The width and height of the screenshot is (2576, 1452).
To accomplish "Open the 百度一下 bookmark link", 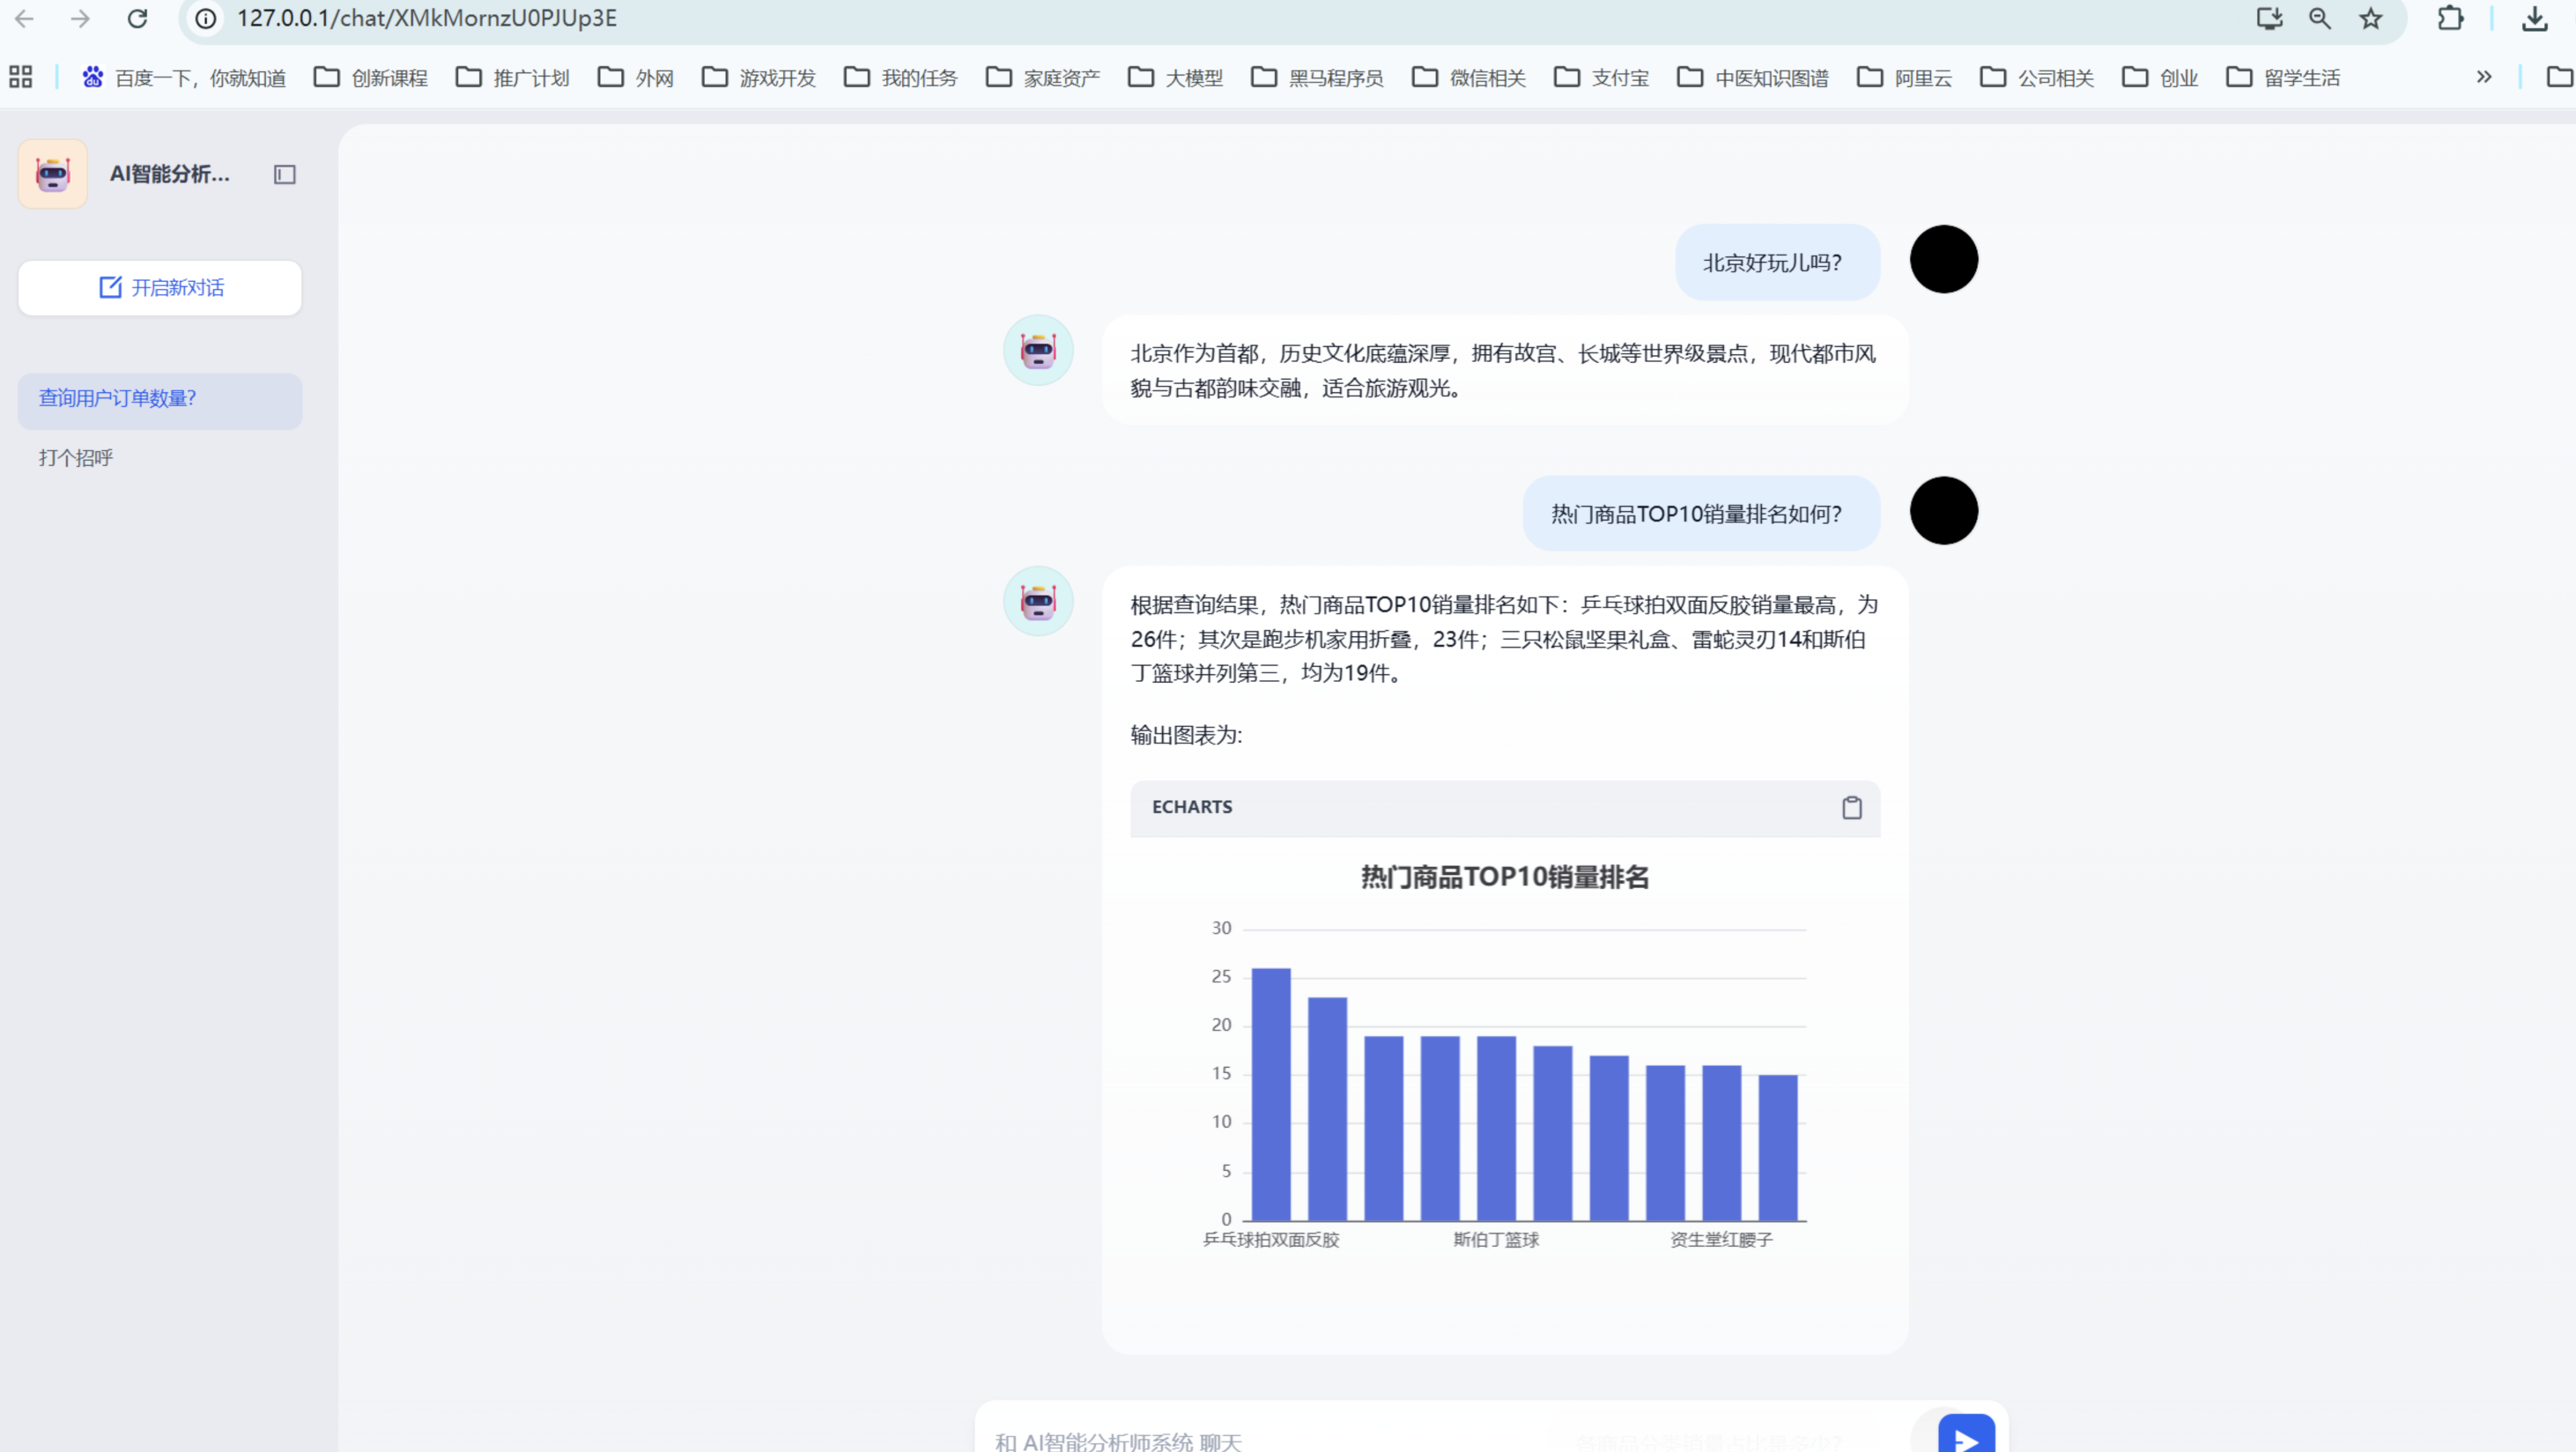I will pyautogui.click(x=184, y=77).
